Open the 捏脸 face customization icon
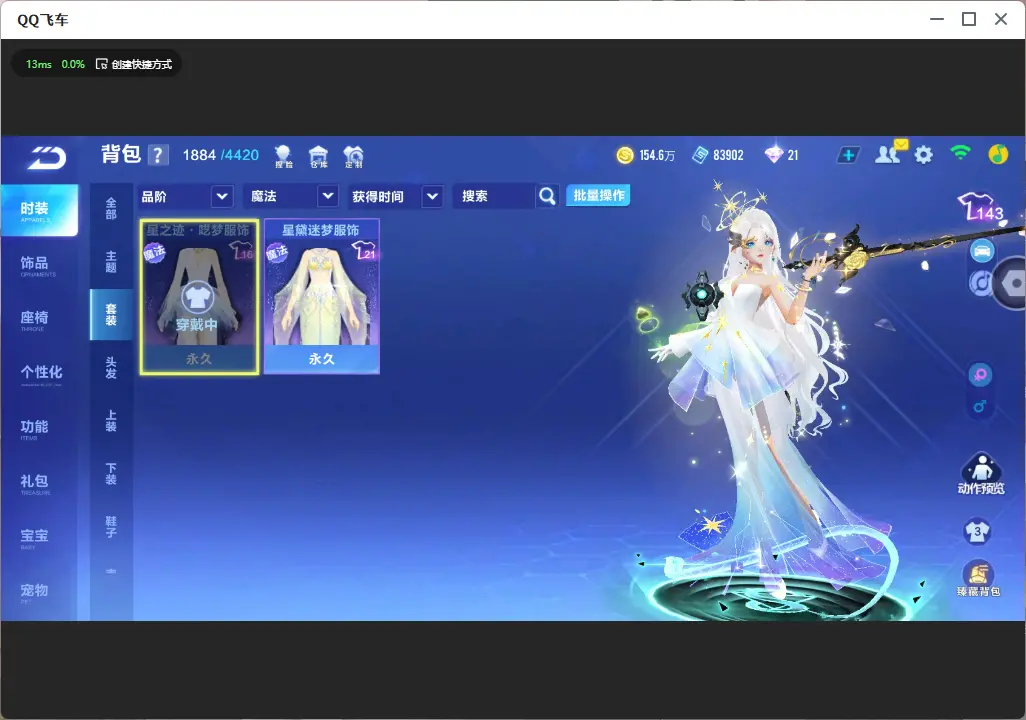 tap(283, 156)
